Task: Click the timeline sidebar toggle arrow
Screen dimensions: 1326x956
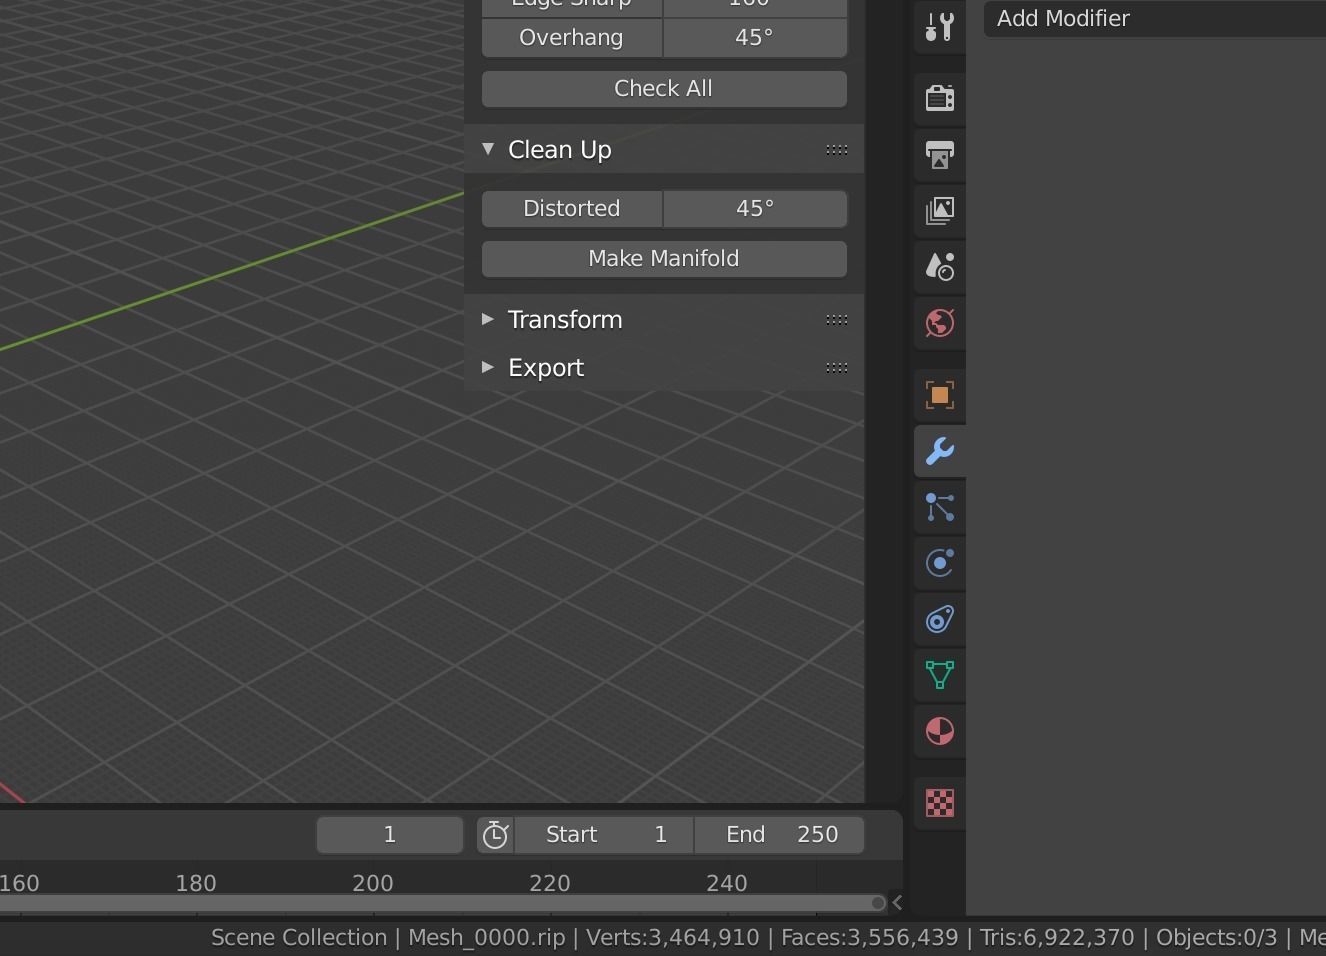Action: [x=897, y=903]
